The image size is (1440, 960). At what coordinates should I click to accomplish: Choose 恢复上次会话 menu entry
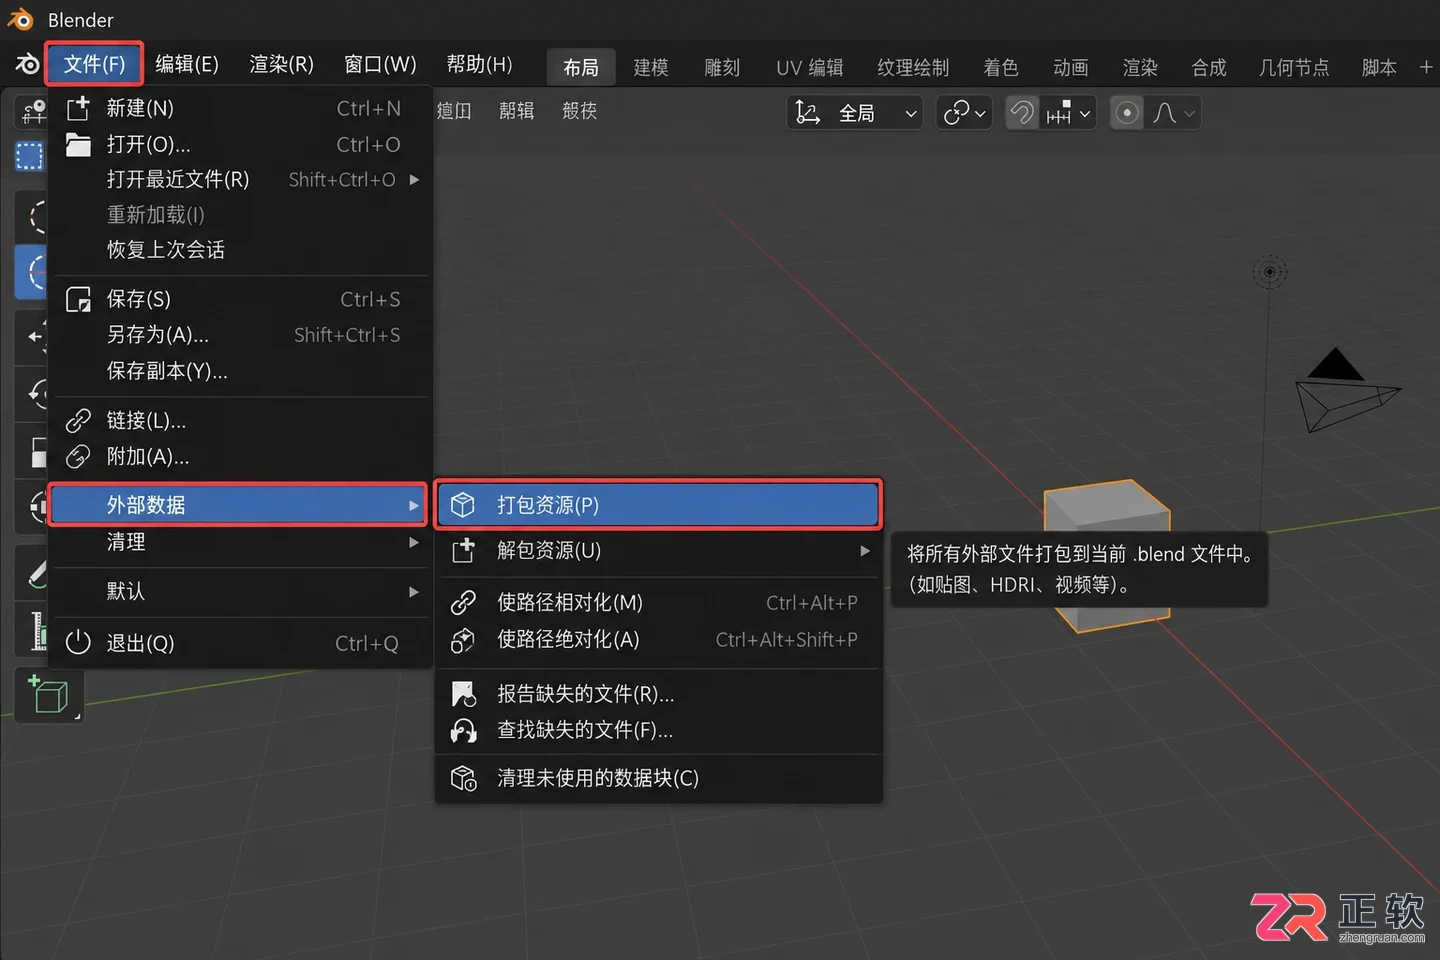[240, 250]
